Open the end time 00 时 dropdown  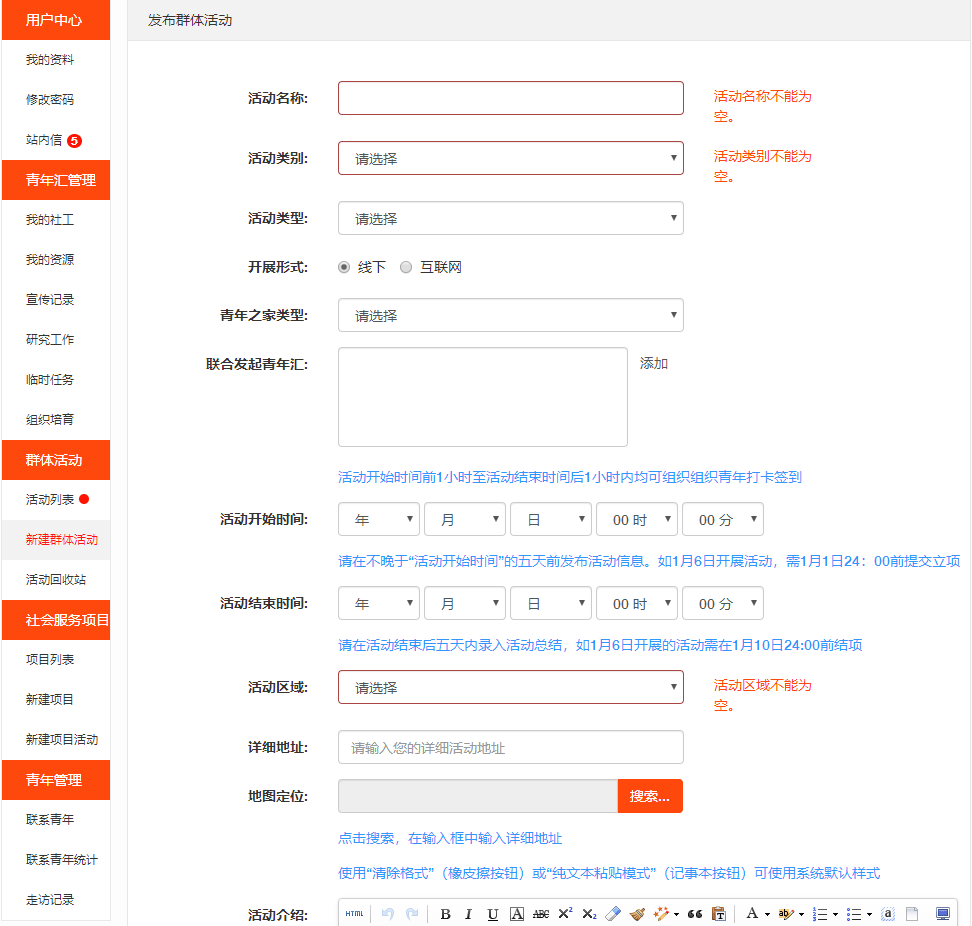[637, 603]
